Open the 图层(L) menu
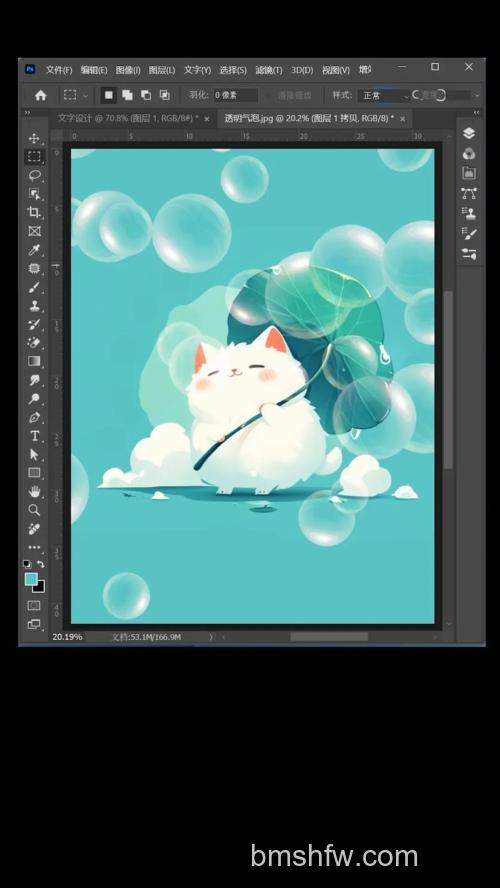 (162, 70)
